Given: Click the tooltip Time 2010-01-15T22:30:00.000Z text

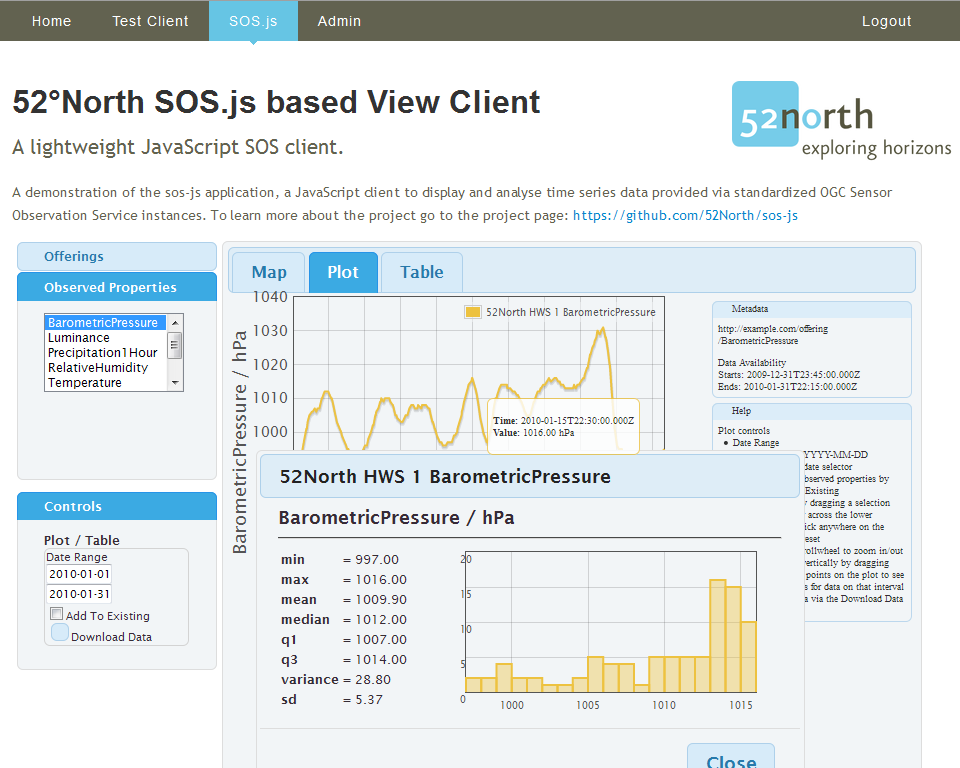Looking at the screenshot, I should [563, 421].
